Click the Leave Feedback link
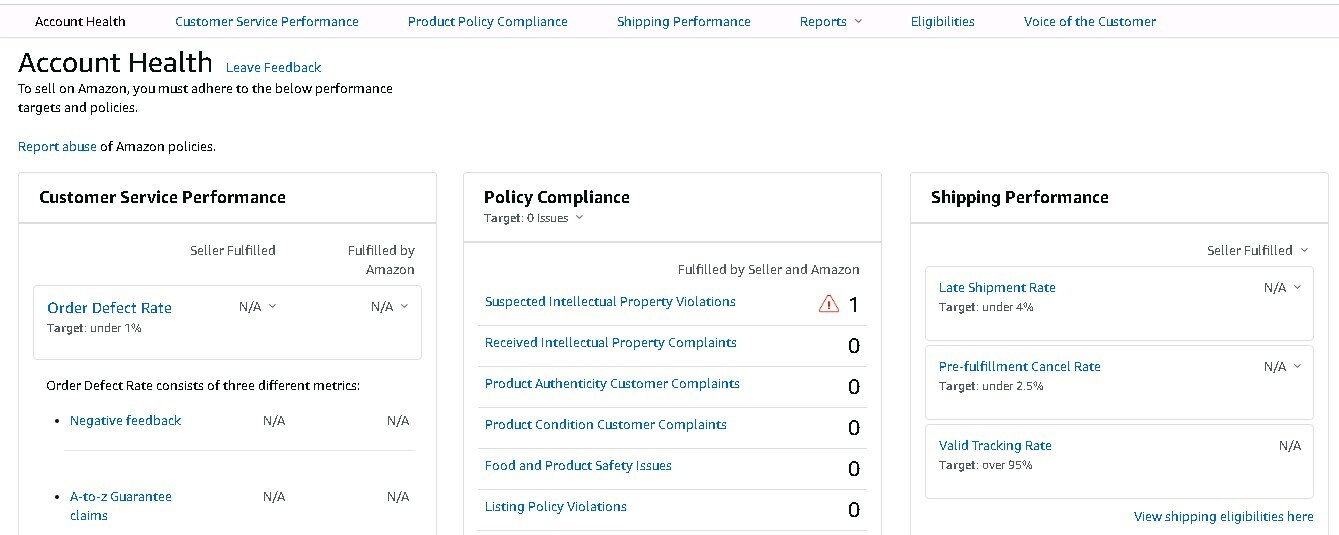The image size is (1339, 535). point(274,67)
